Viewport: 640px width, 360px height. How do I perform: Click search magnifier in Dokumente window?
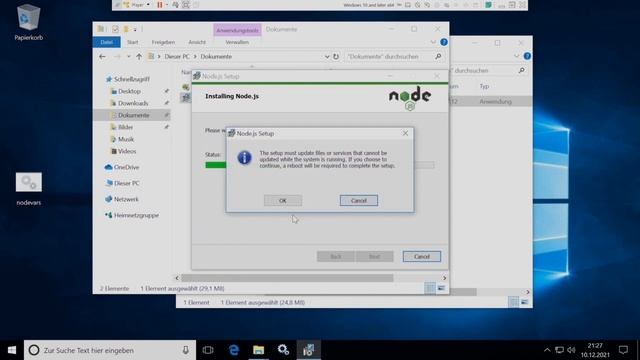(438, 56)
